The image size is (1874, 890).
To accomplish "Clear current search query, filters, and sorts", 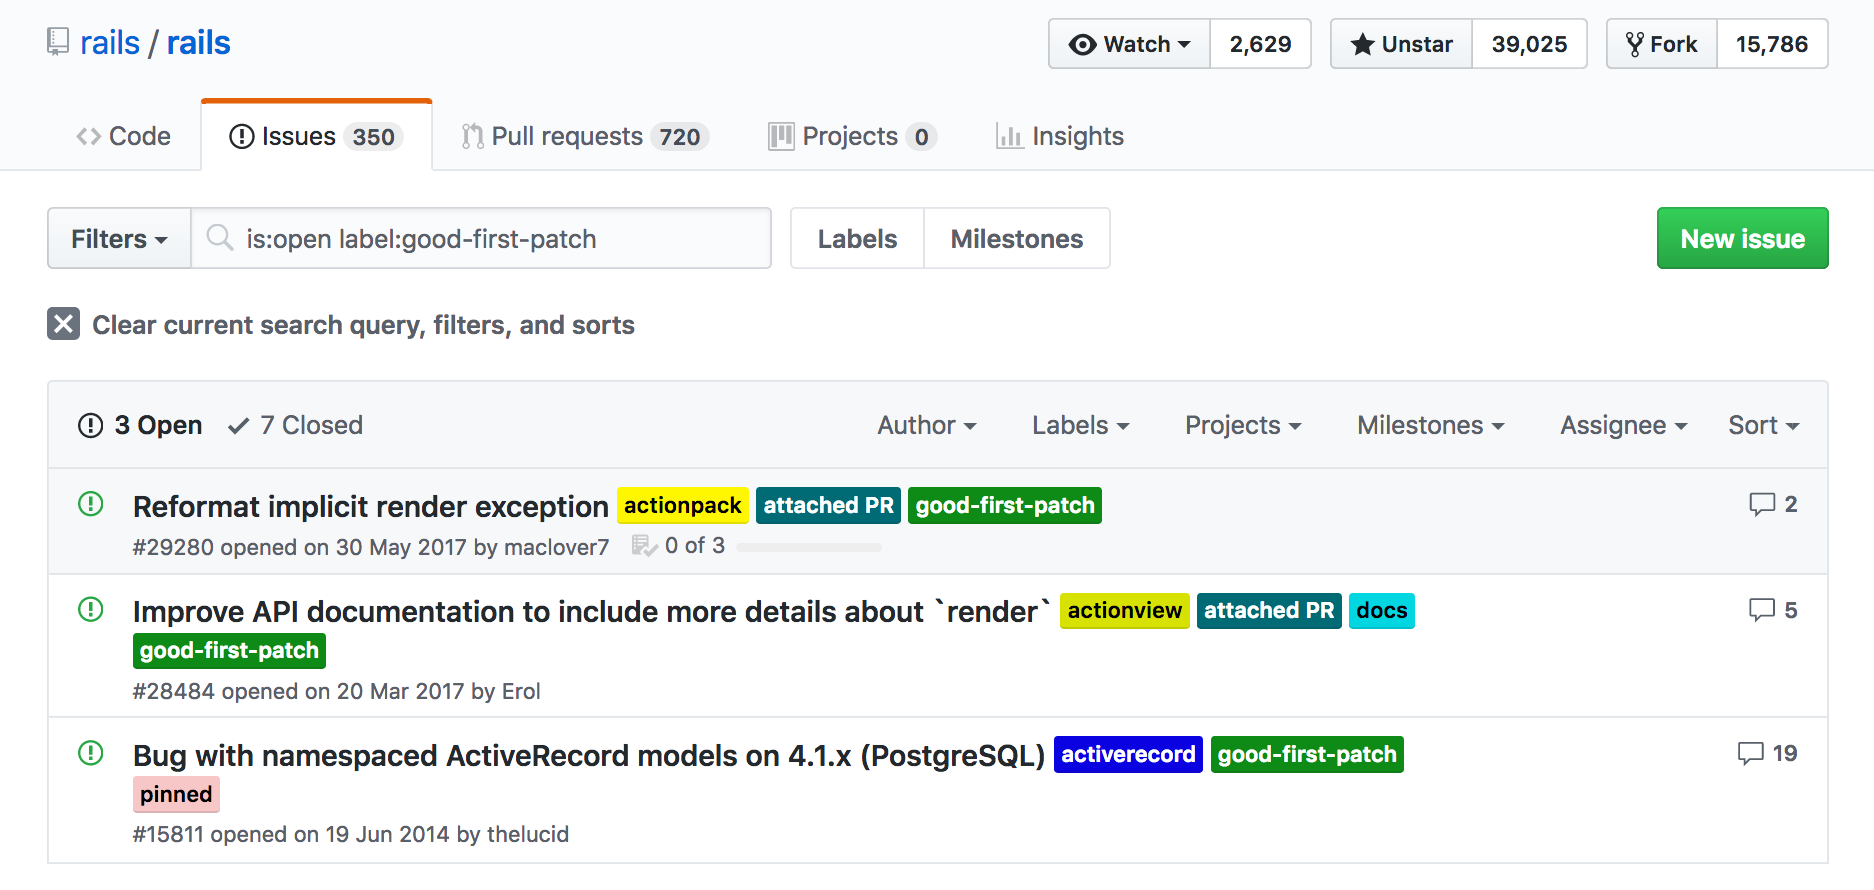I will click(x=341, y=325).
